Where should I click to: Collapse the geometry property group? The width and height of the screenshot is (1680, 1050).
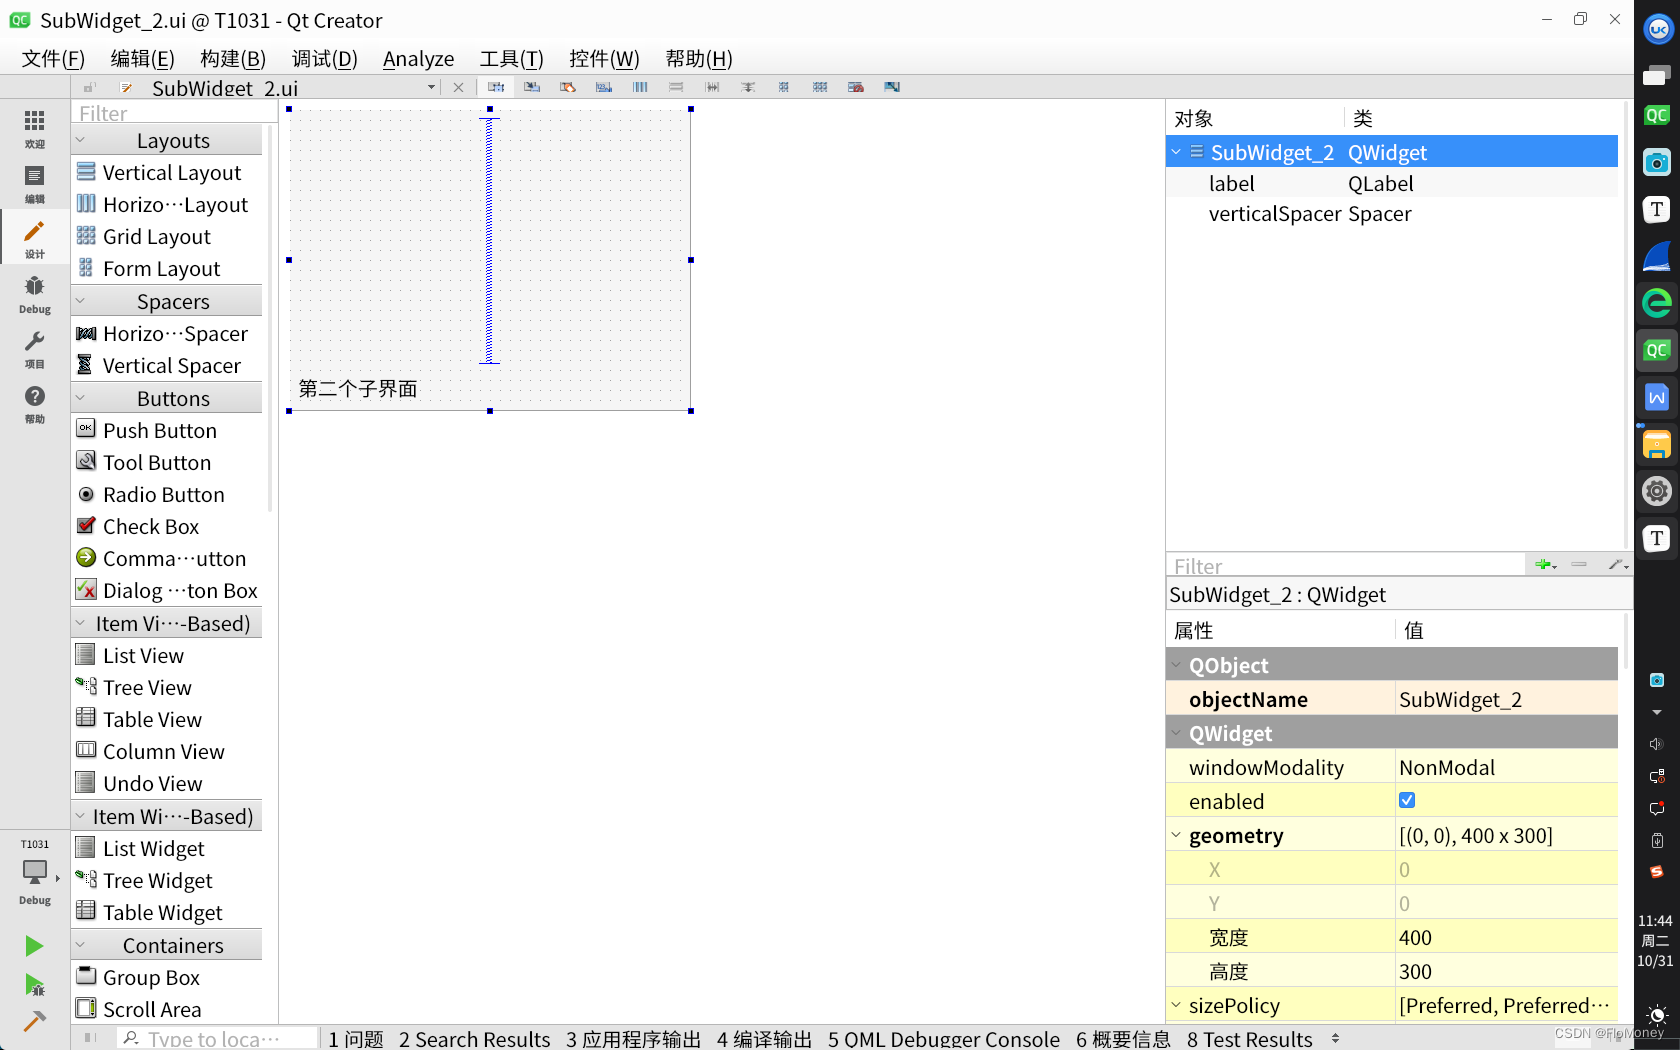coord(1177,835)
